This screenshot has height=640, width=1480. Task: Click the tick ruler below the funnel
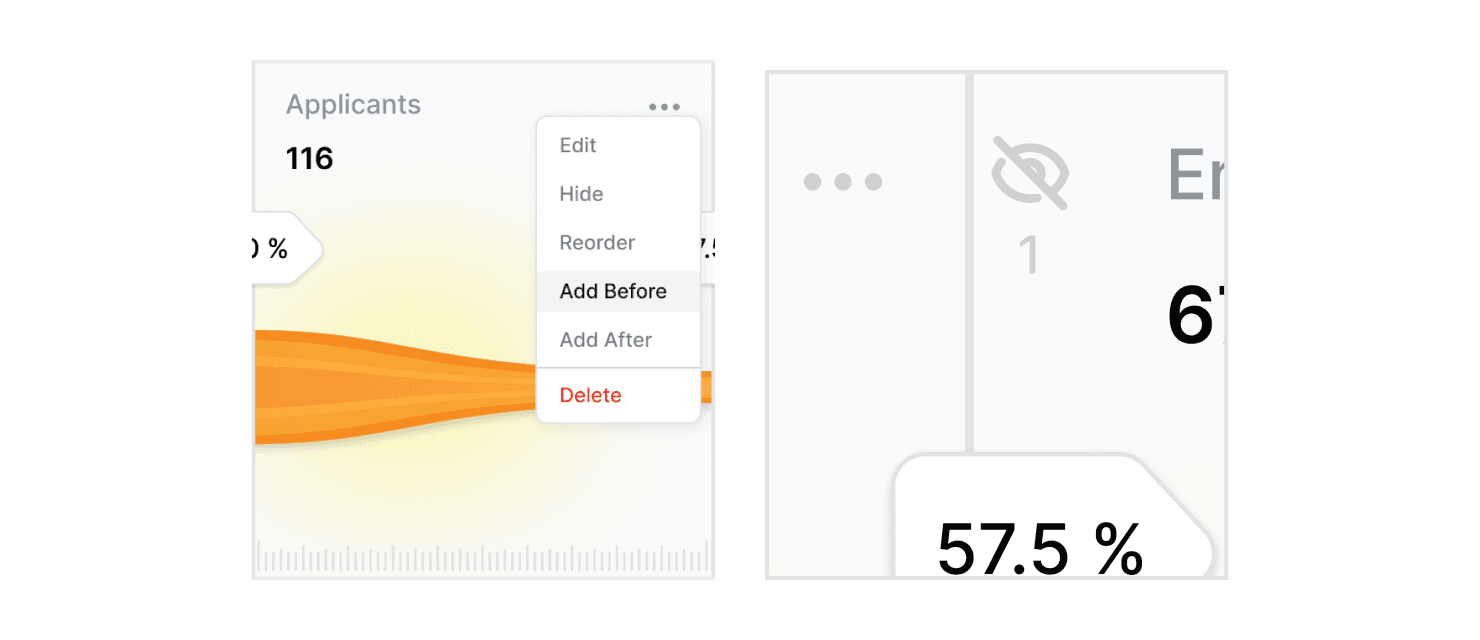click(x=483, y=557)
